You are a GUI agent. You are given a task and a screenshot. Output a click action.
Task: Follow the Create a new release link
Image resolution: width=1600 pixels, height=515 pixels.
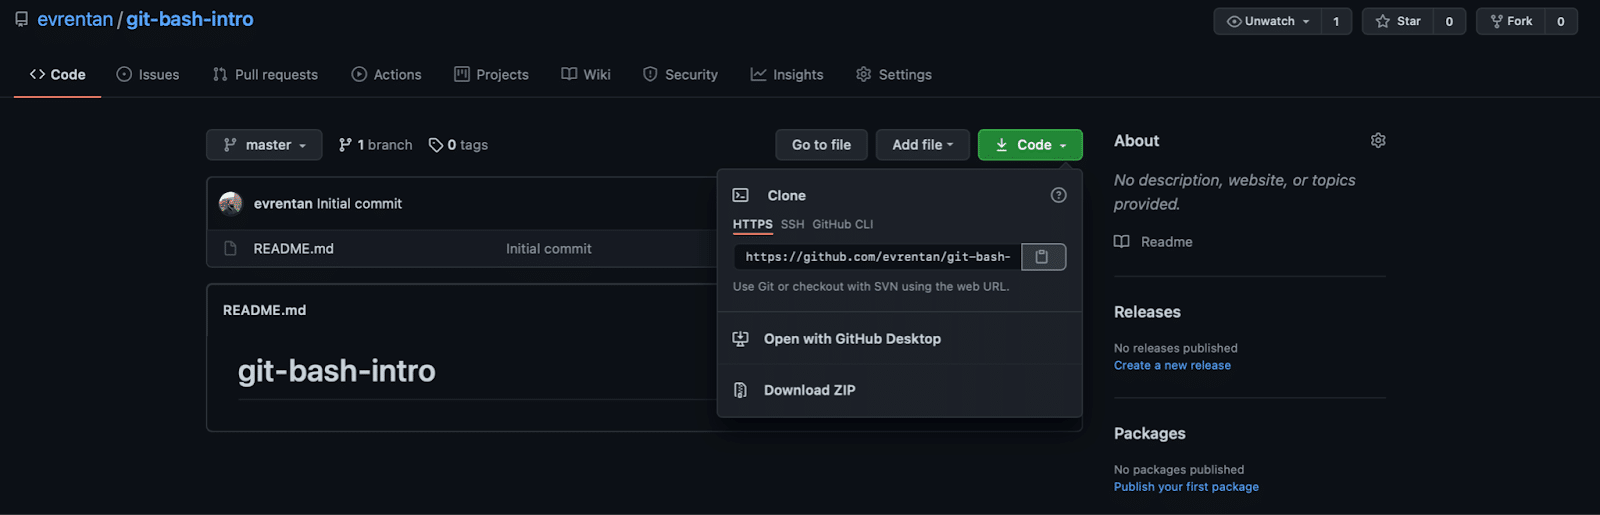(1172, 366)
